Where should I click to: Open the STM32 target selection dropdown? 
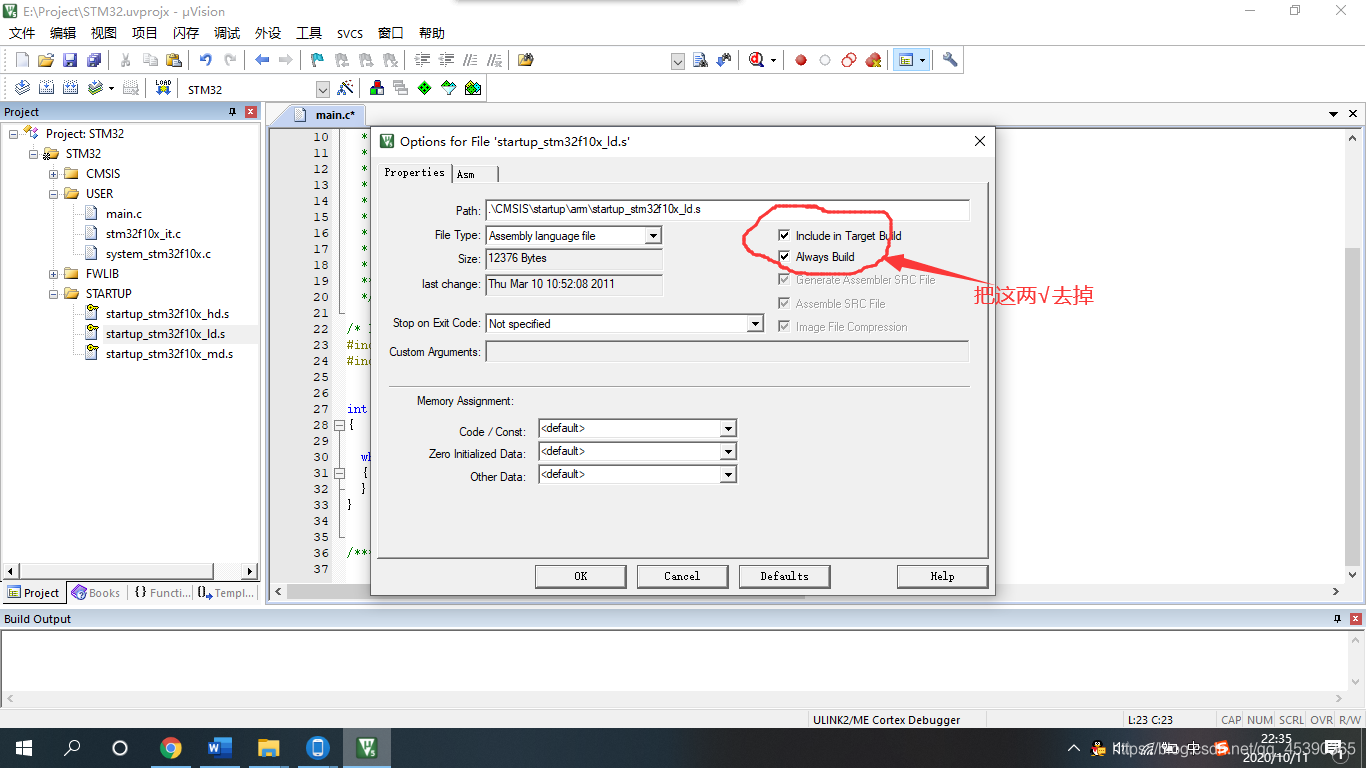click(x=322, y=89)
